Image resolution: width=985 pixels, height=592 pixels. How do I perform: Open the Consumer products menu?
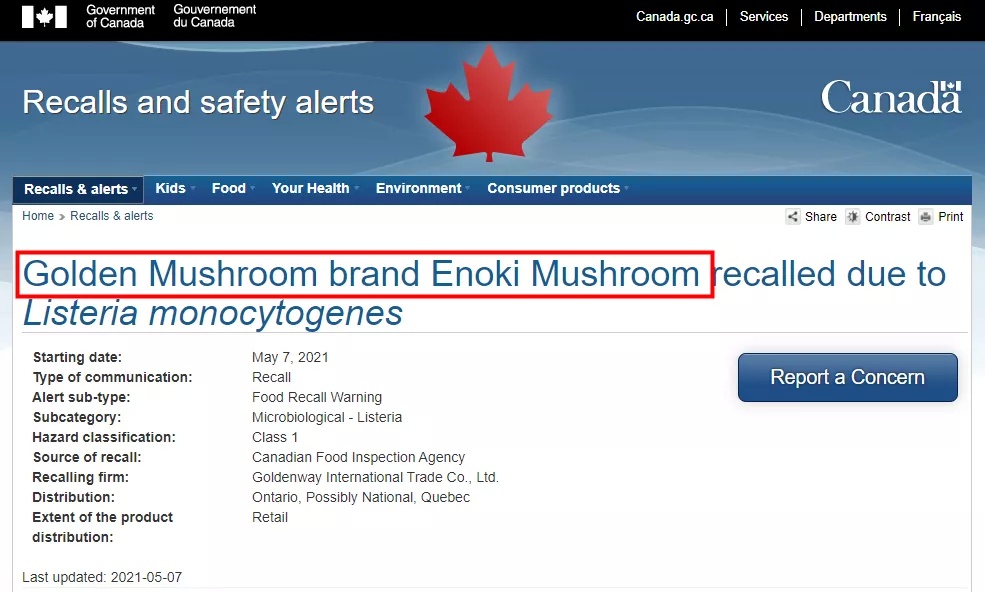click(557, 189)
